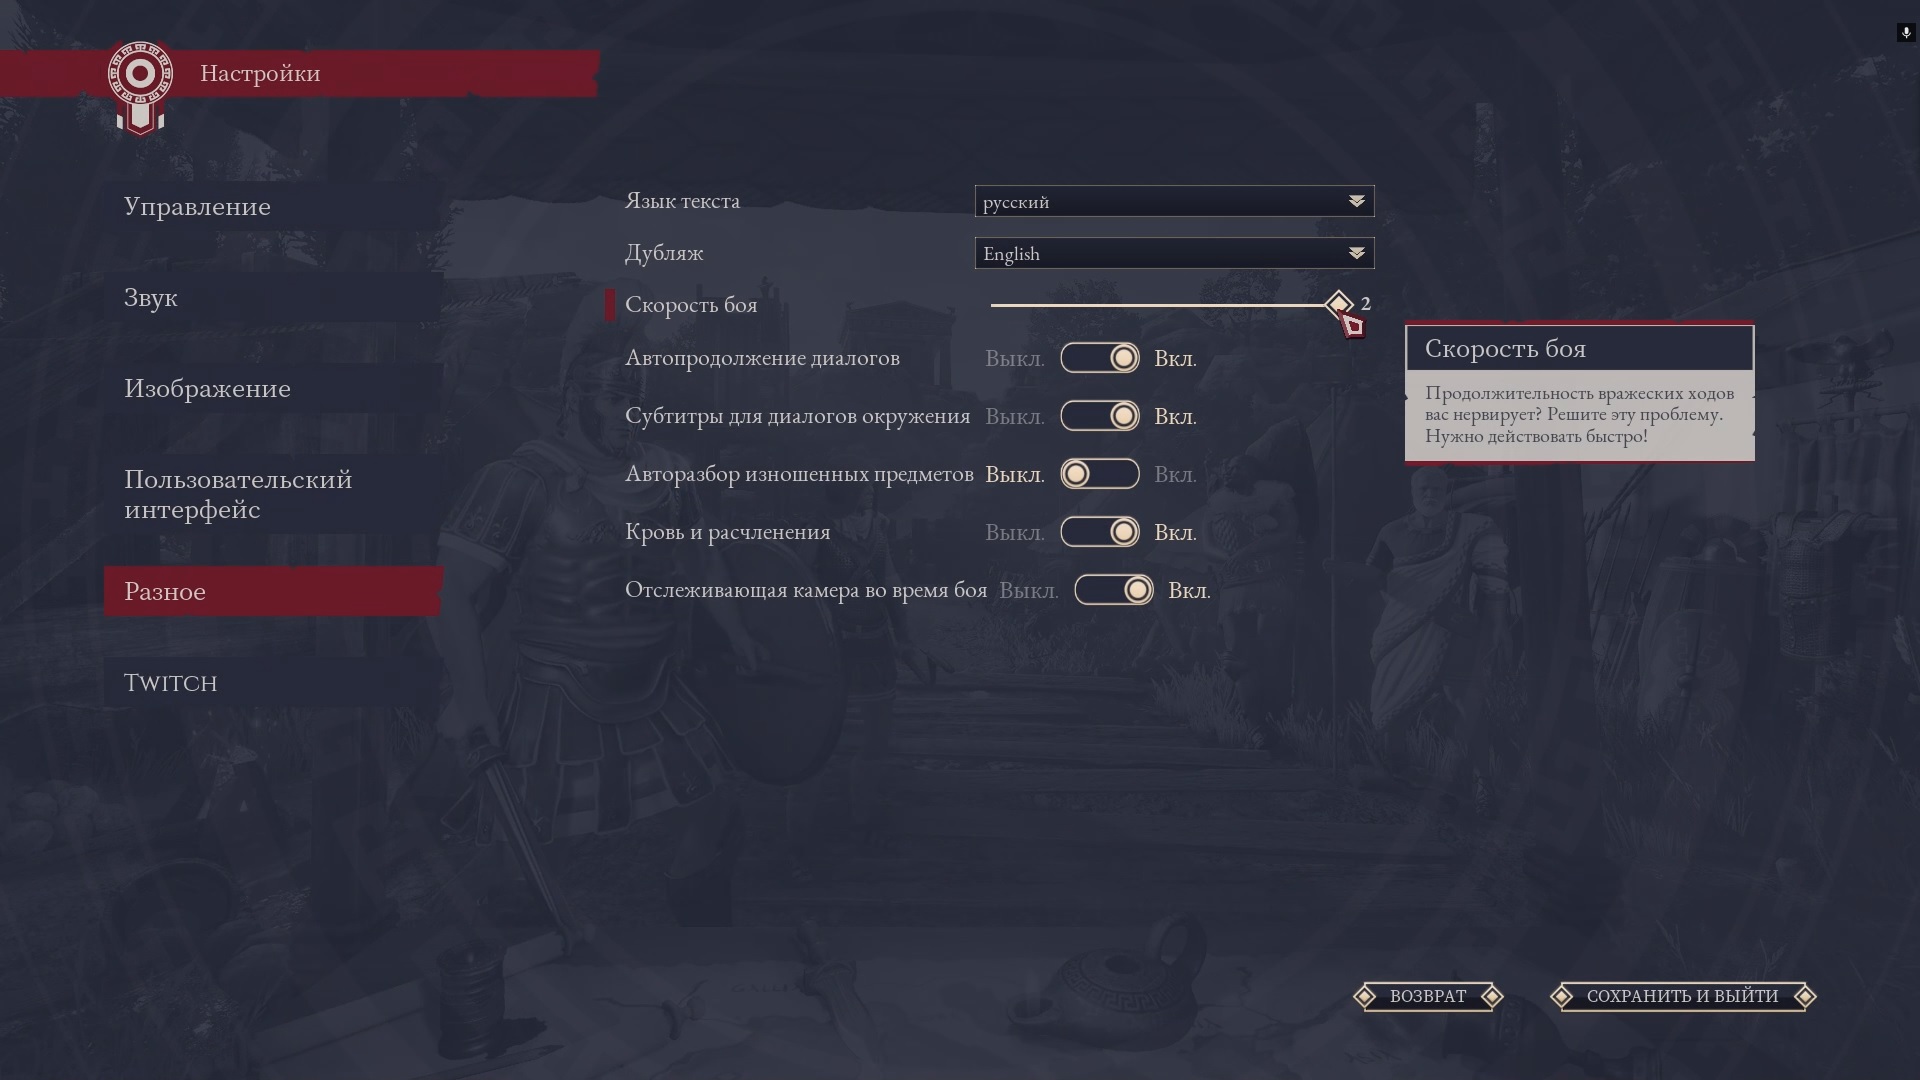Click the diamond handle on the Скорость боя slider
The image size is (1920, 1080).
pyautogui.click(x=1338, y=304)
